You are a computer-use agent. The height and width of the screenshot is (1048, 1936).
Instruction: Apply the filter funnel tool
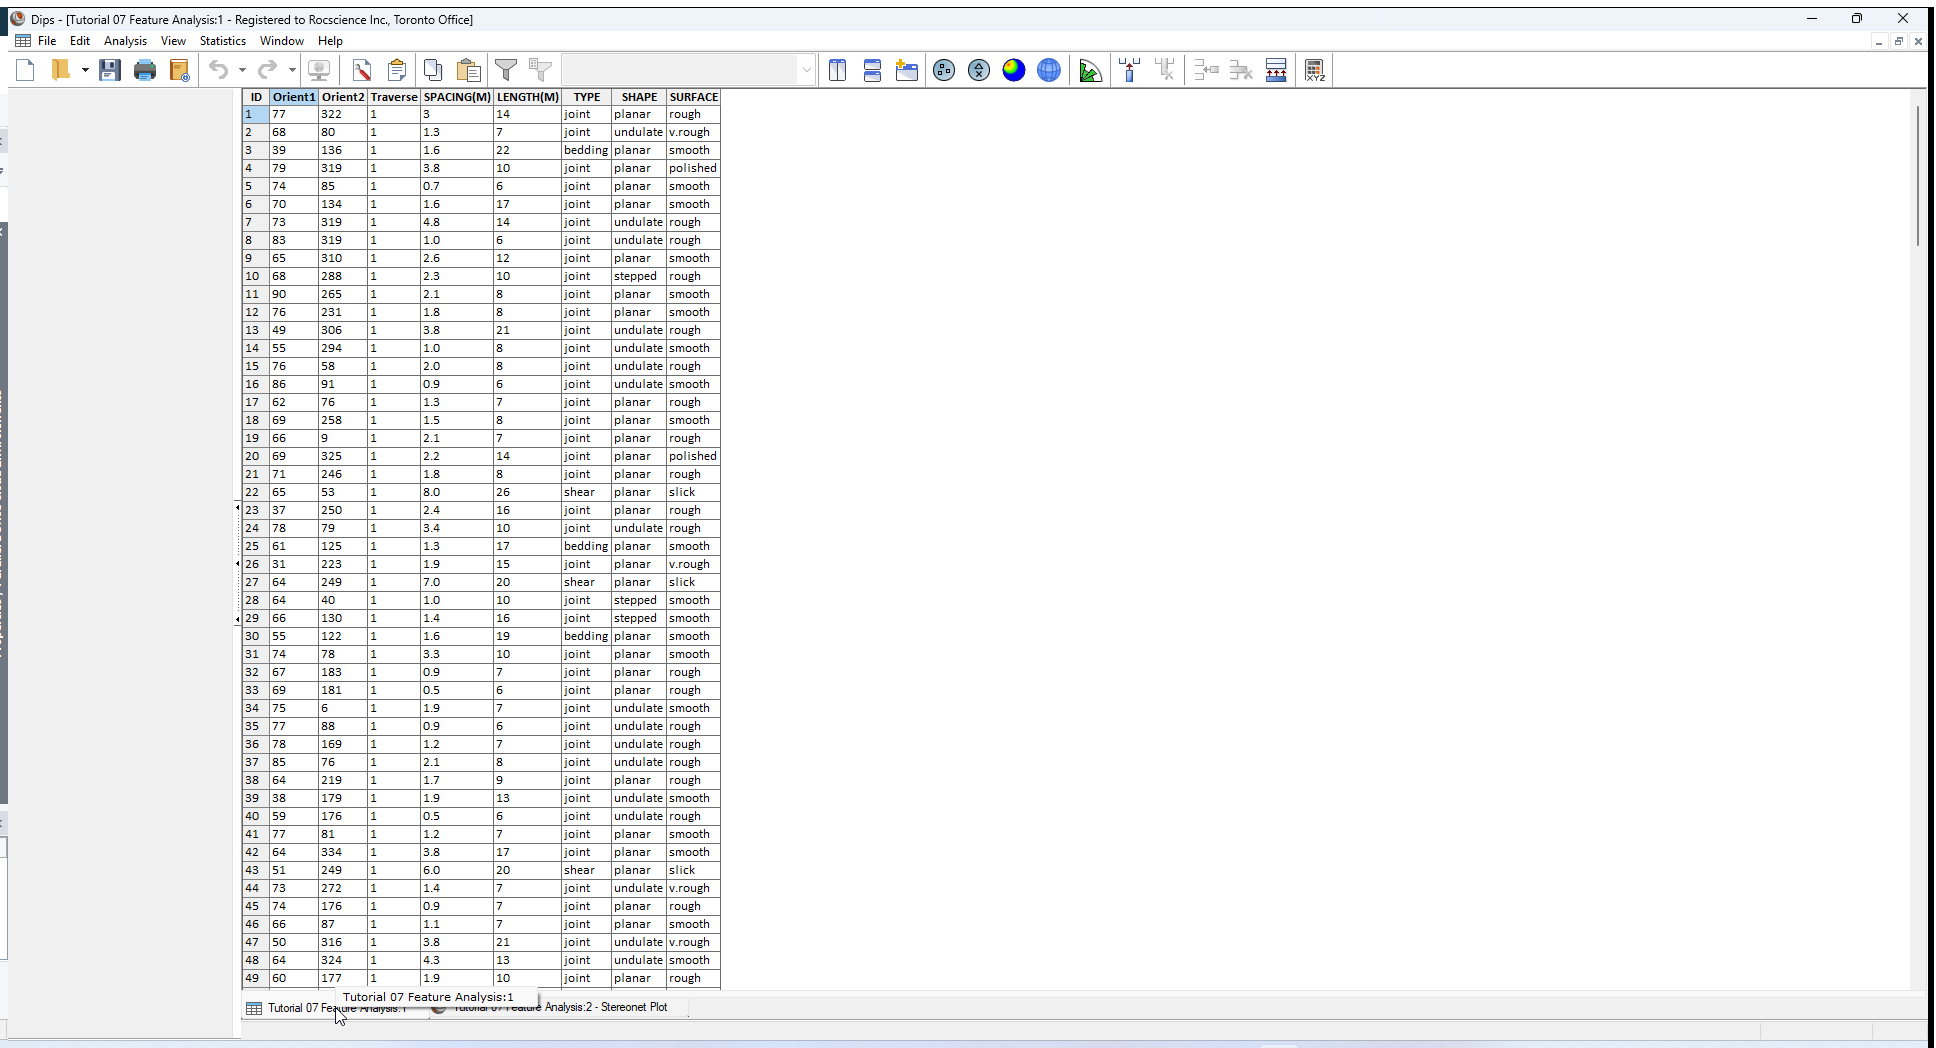coord(507,70)
